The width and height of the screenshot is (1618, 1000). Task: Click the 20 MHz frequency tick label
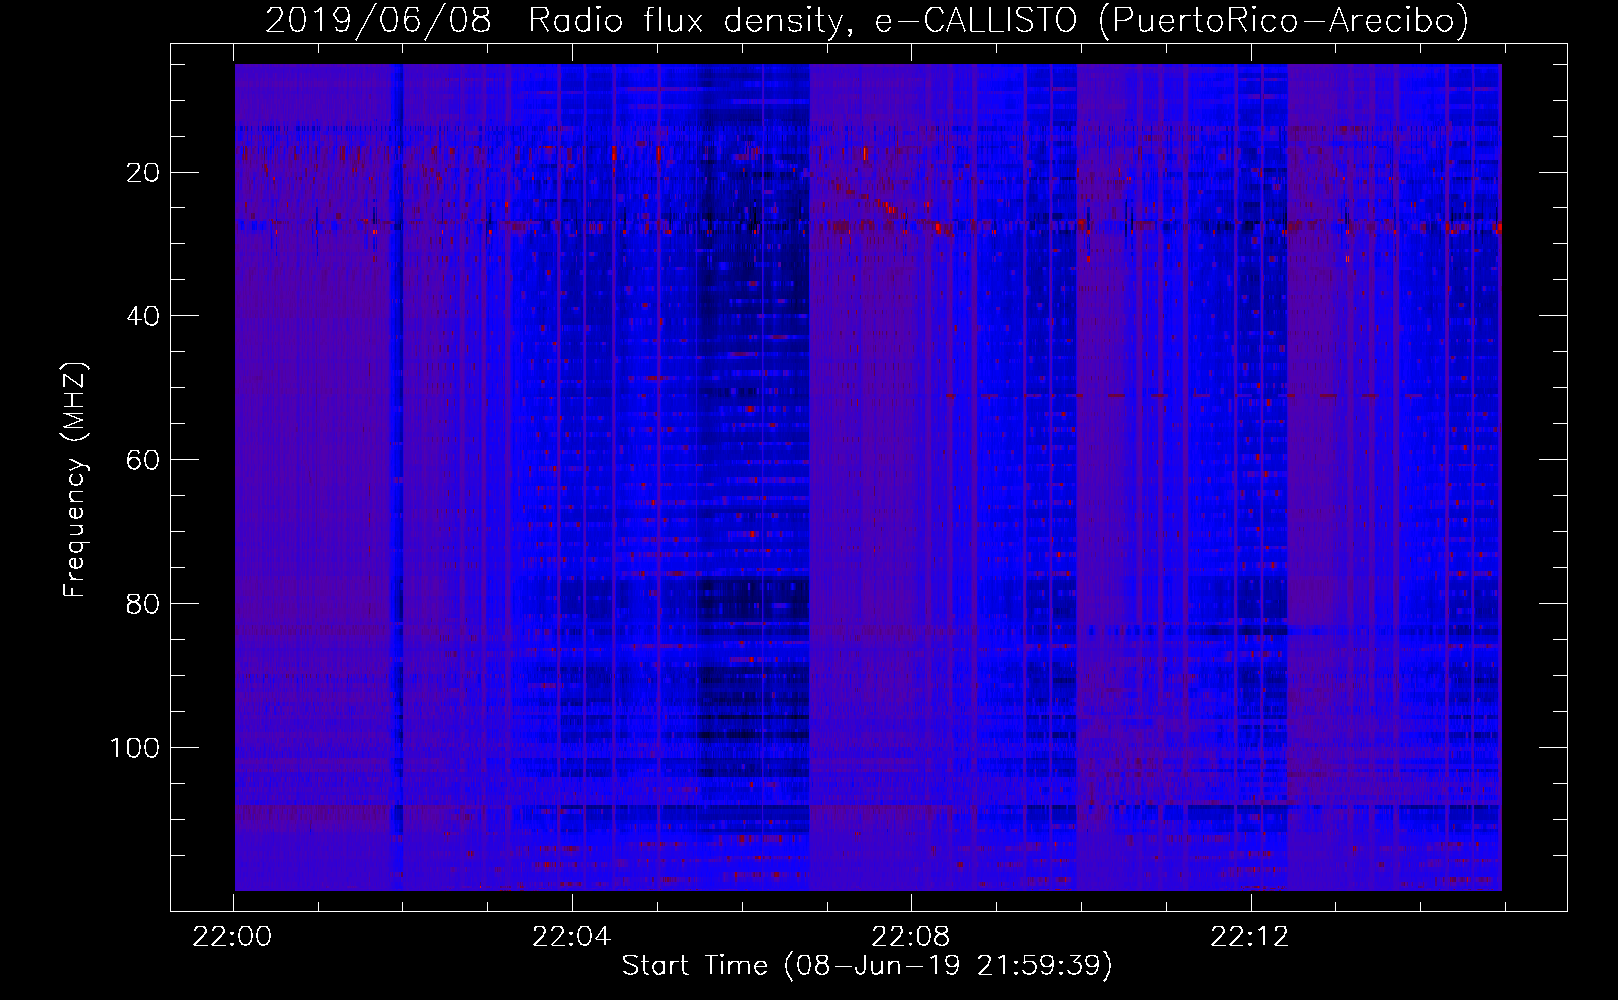[x=143, y=173]
